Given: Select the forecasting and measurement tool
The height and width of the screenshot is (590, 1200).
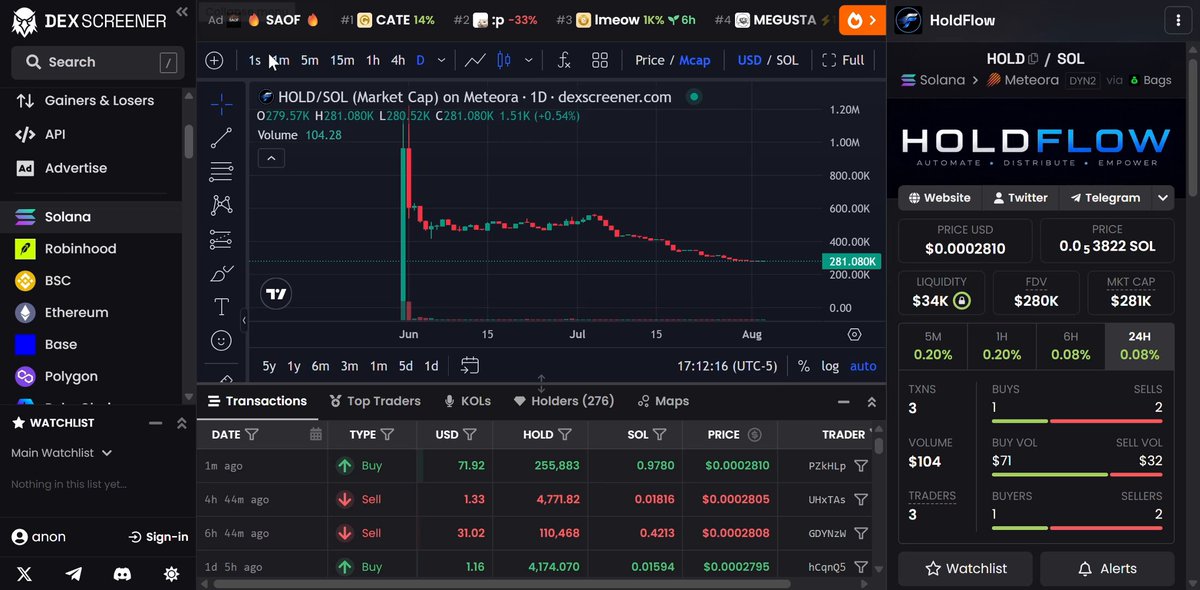Looking at the screenshot, I should (221, 239).
